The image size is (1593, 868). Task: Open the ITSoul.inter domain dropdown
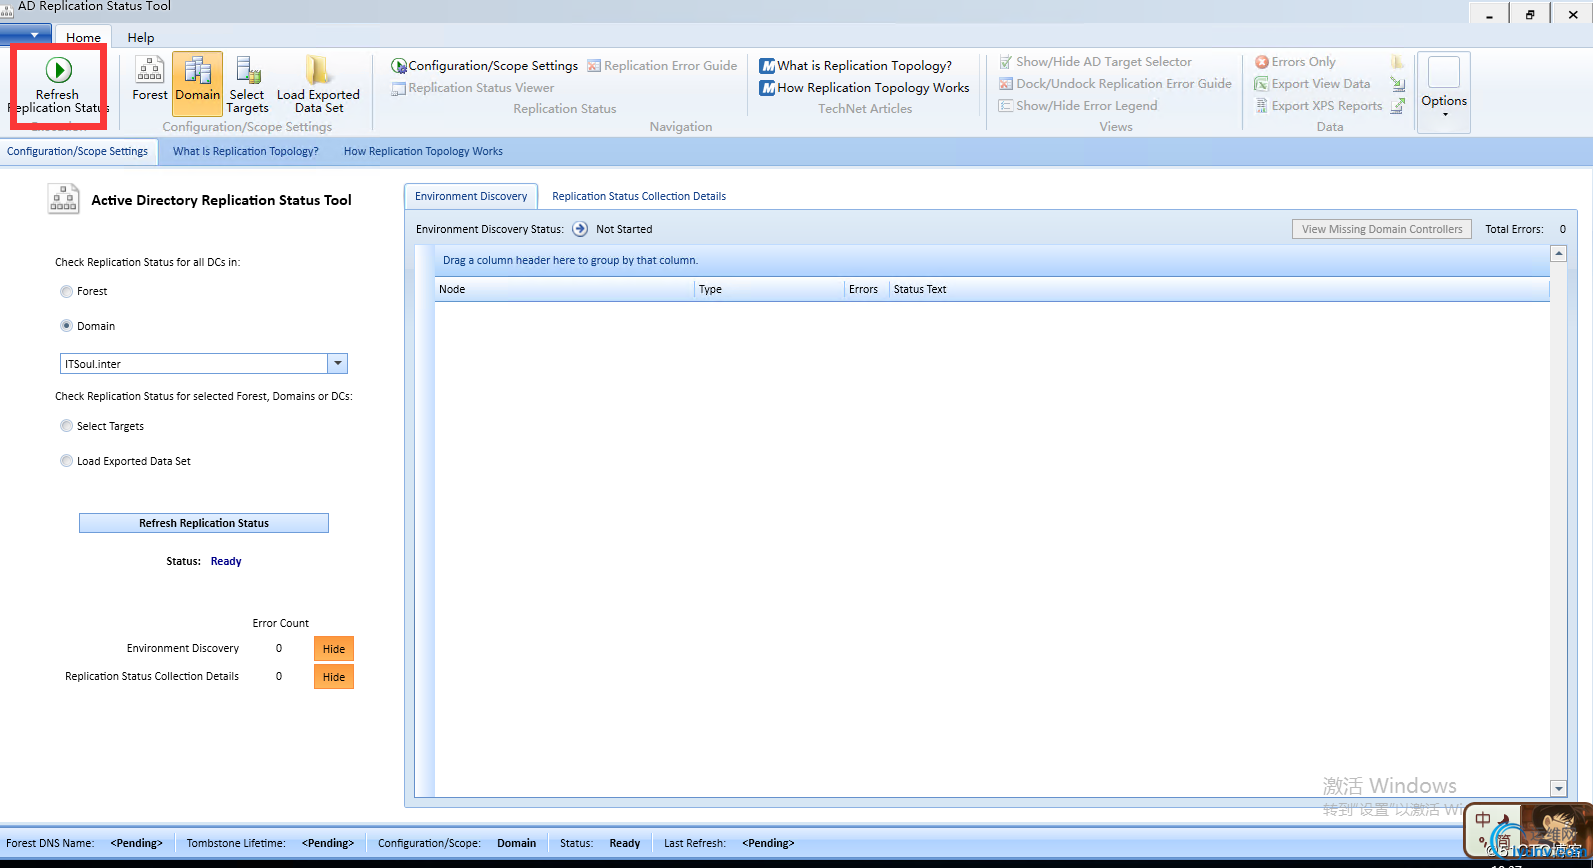[338, 364]
